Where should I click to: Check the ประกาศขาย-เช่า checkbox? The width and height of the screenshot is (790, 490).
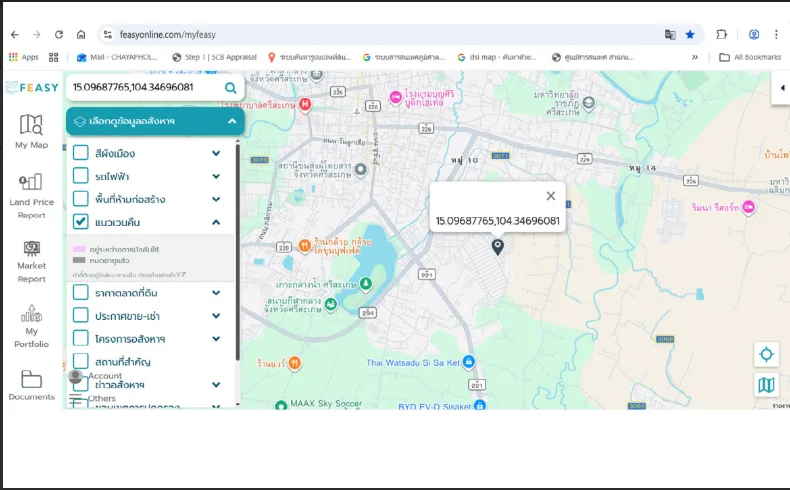(81, 315)
